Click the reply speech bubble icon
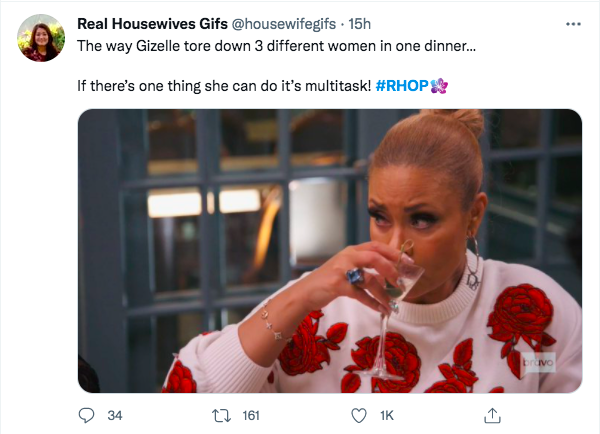This screenshot has width=600, height=434. pyautogui.click(x=86, y=413)
